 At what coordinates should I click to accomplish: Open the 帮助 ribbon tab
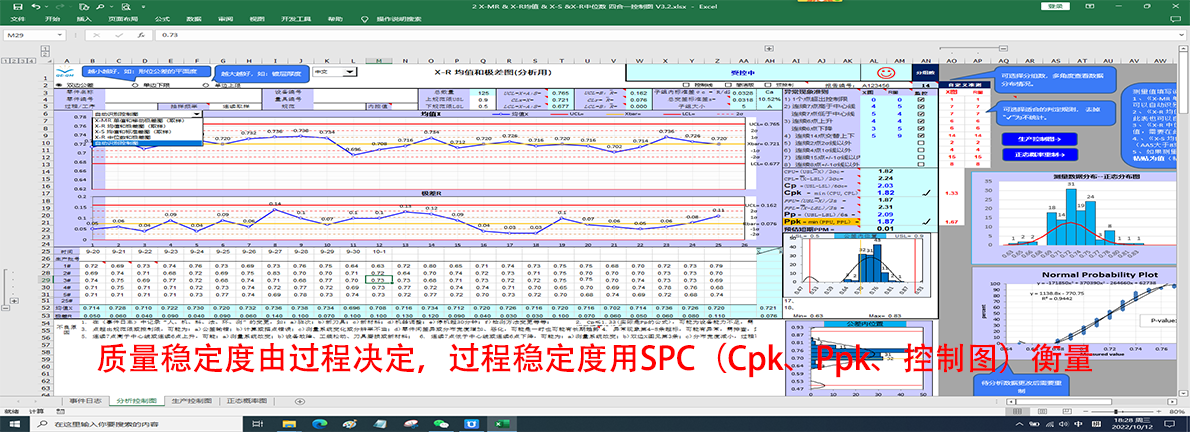pyautogui.click(x=334, y=18)
